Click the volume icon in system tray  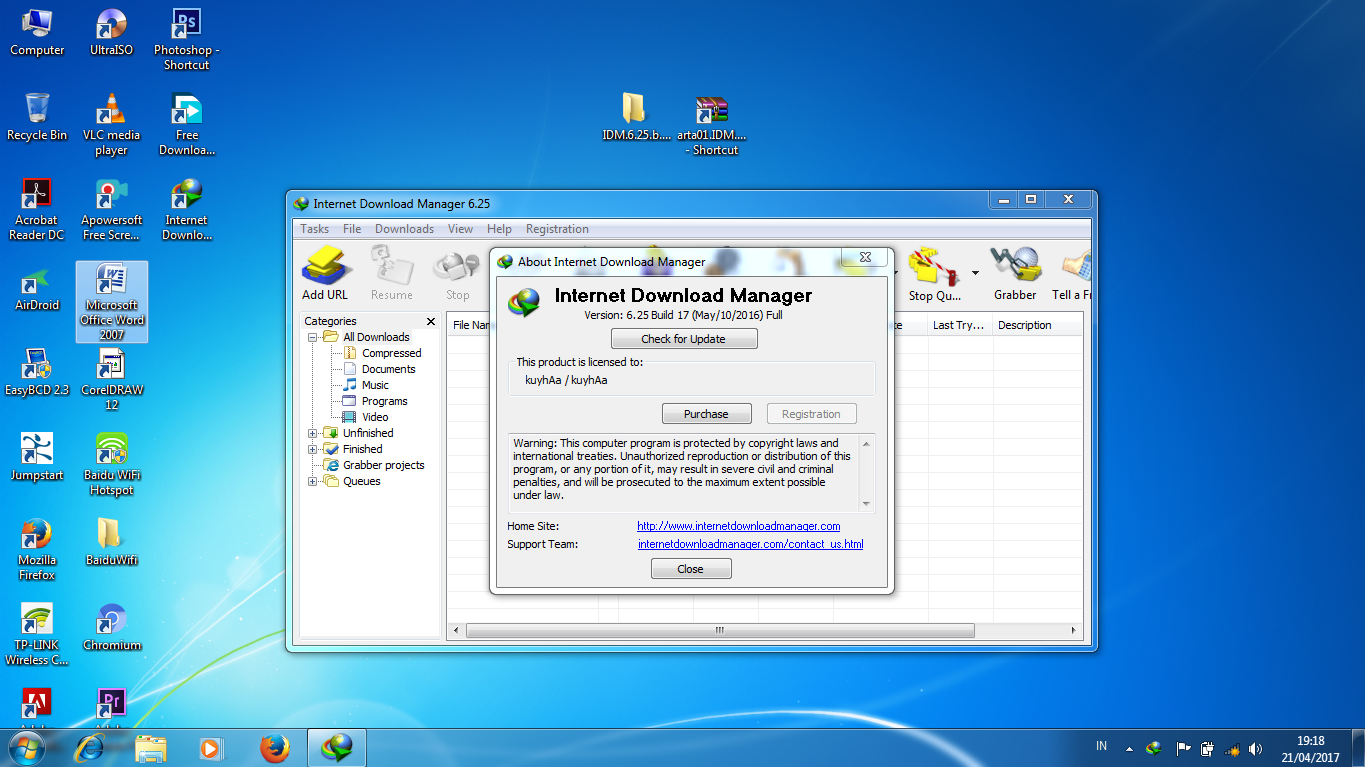pyautogui.click(x=1256, y=748)
